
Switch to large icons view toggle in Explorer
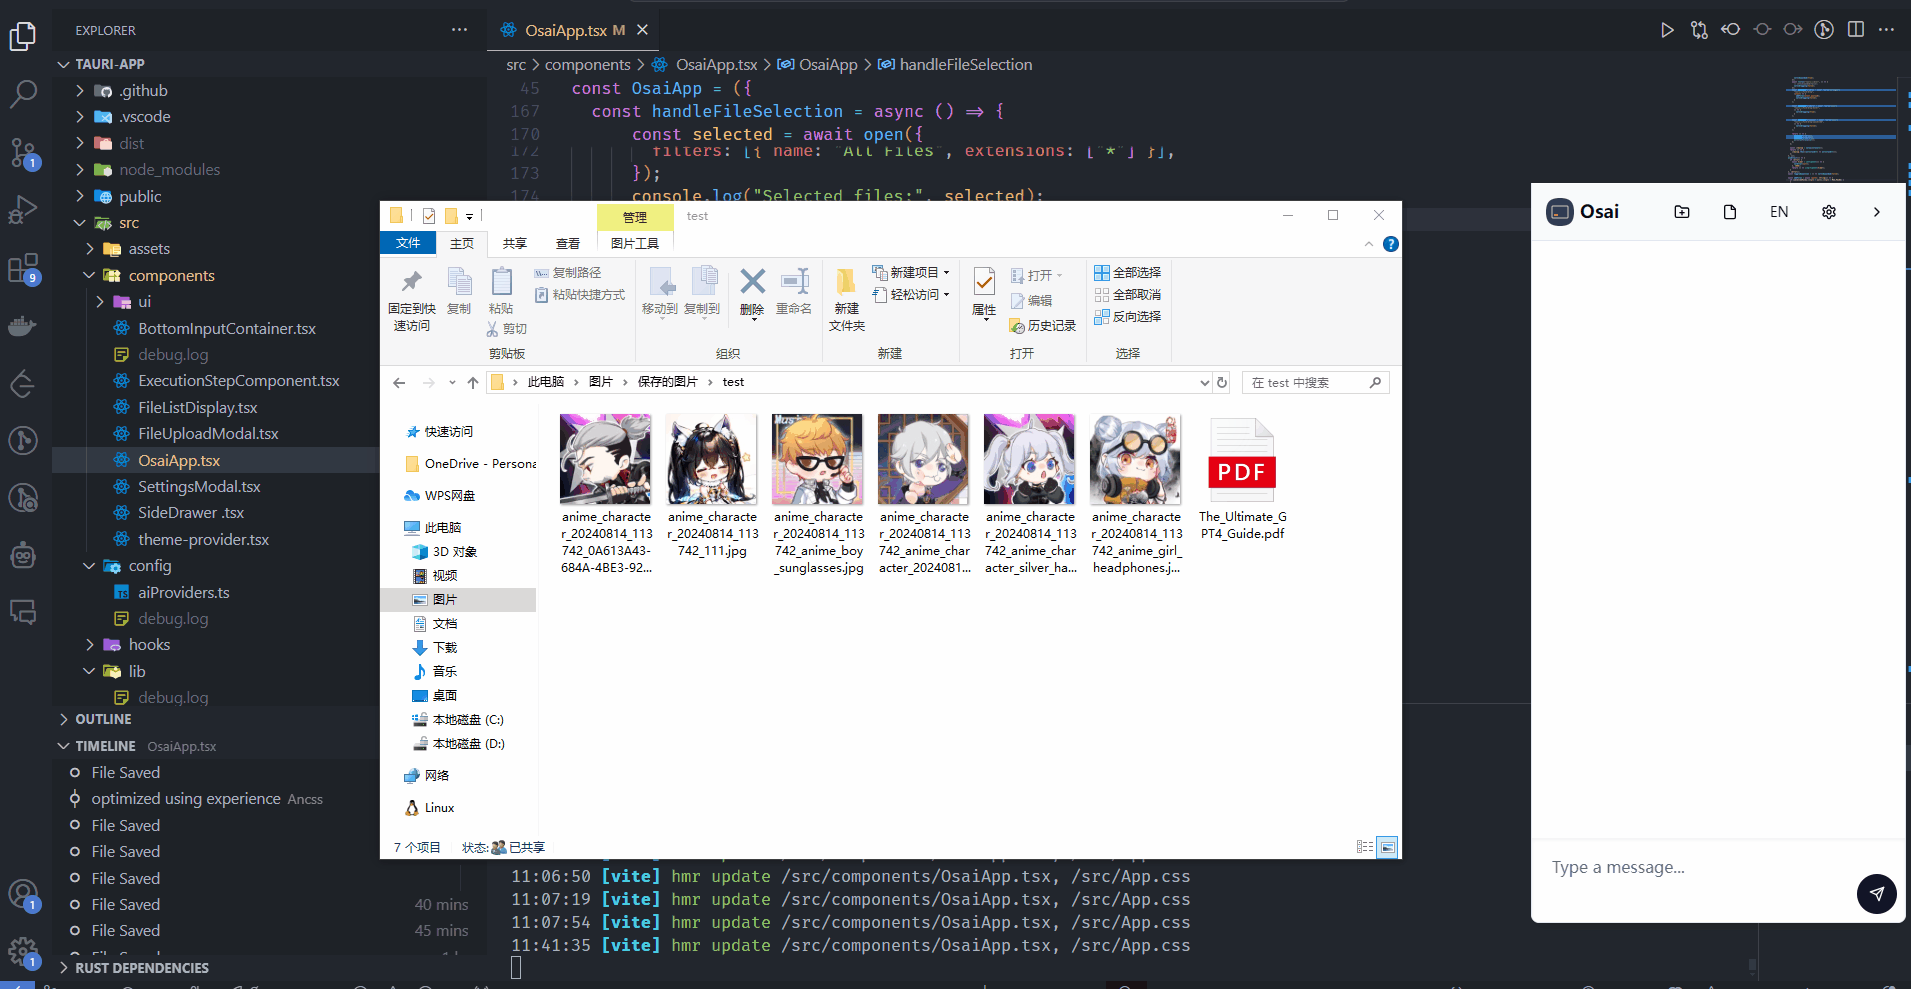pyautogui.click(x=1388, y=847)
